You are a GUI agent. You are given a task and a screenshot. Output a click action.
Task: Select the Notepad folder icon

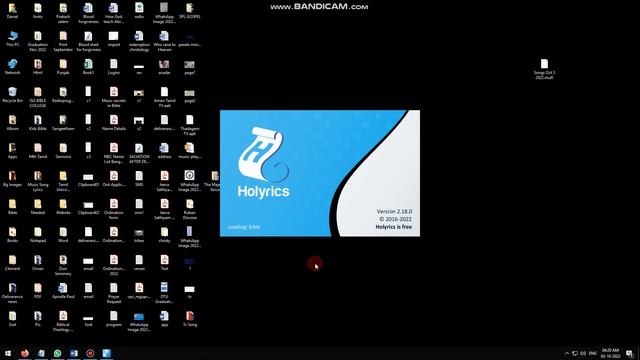click(38, 236)
